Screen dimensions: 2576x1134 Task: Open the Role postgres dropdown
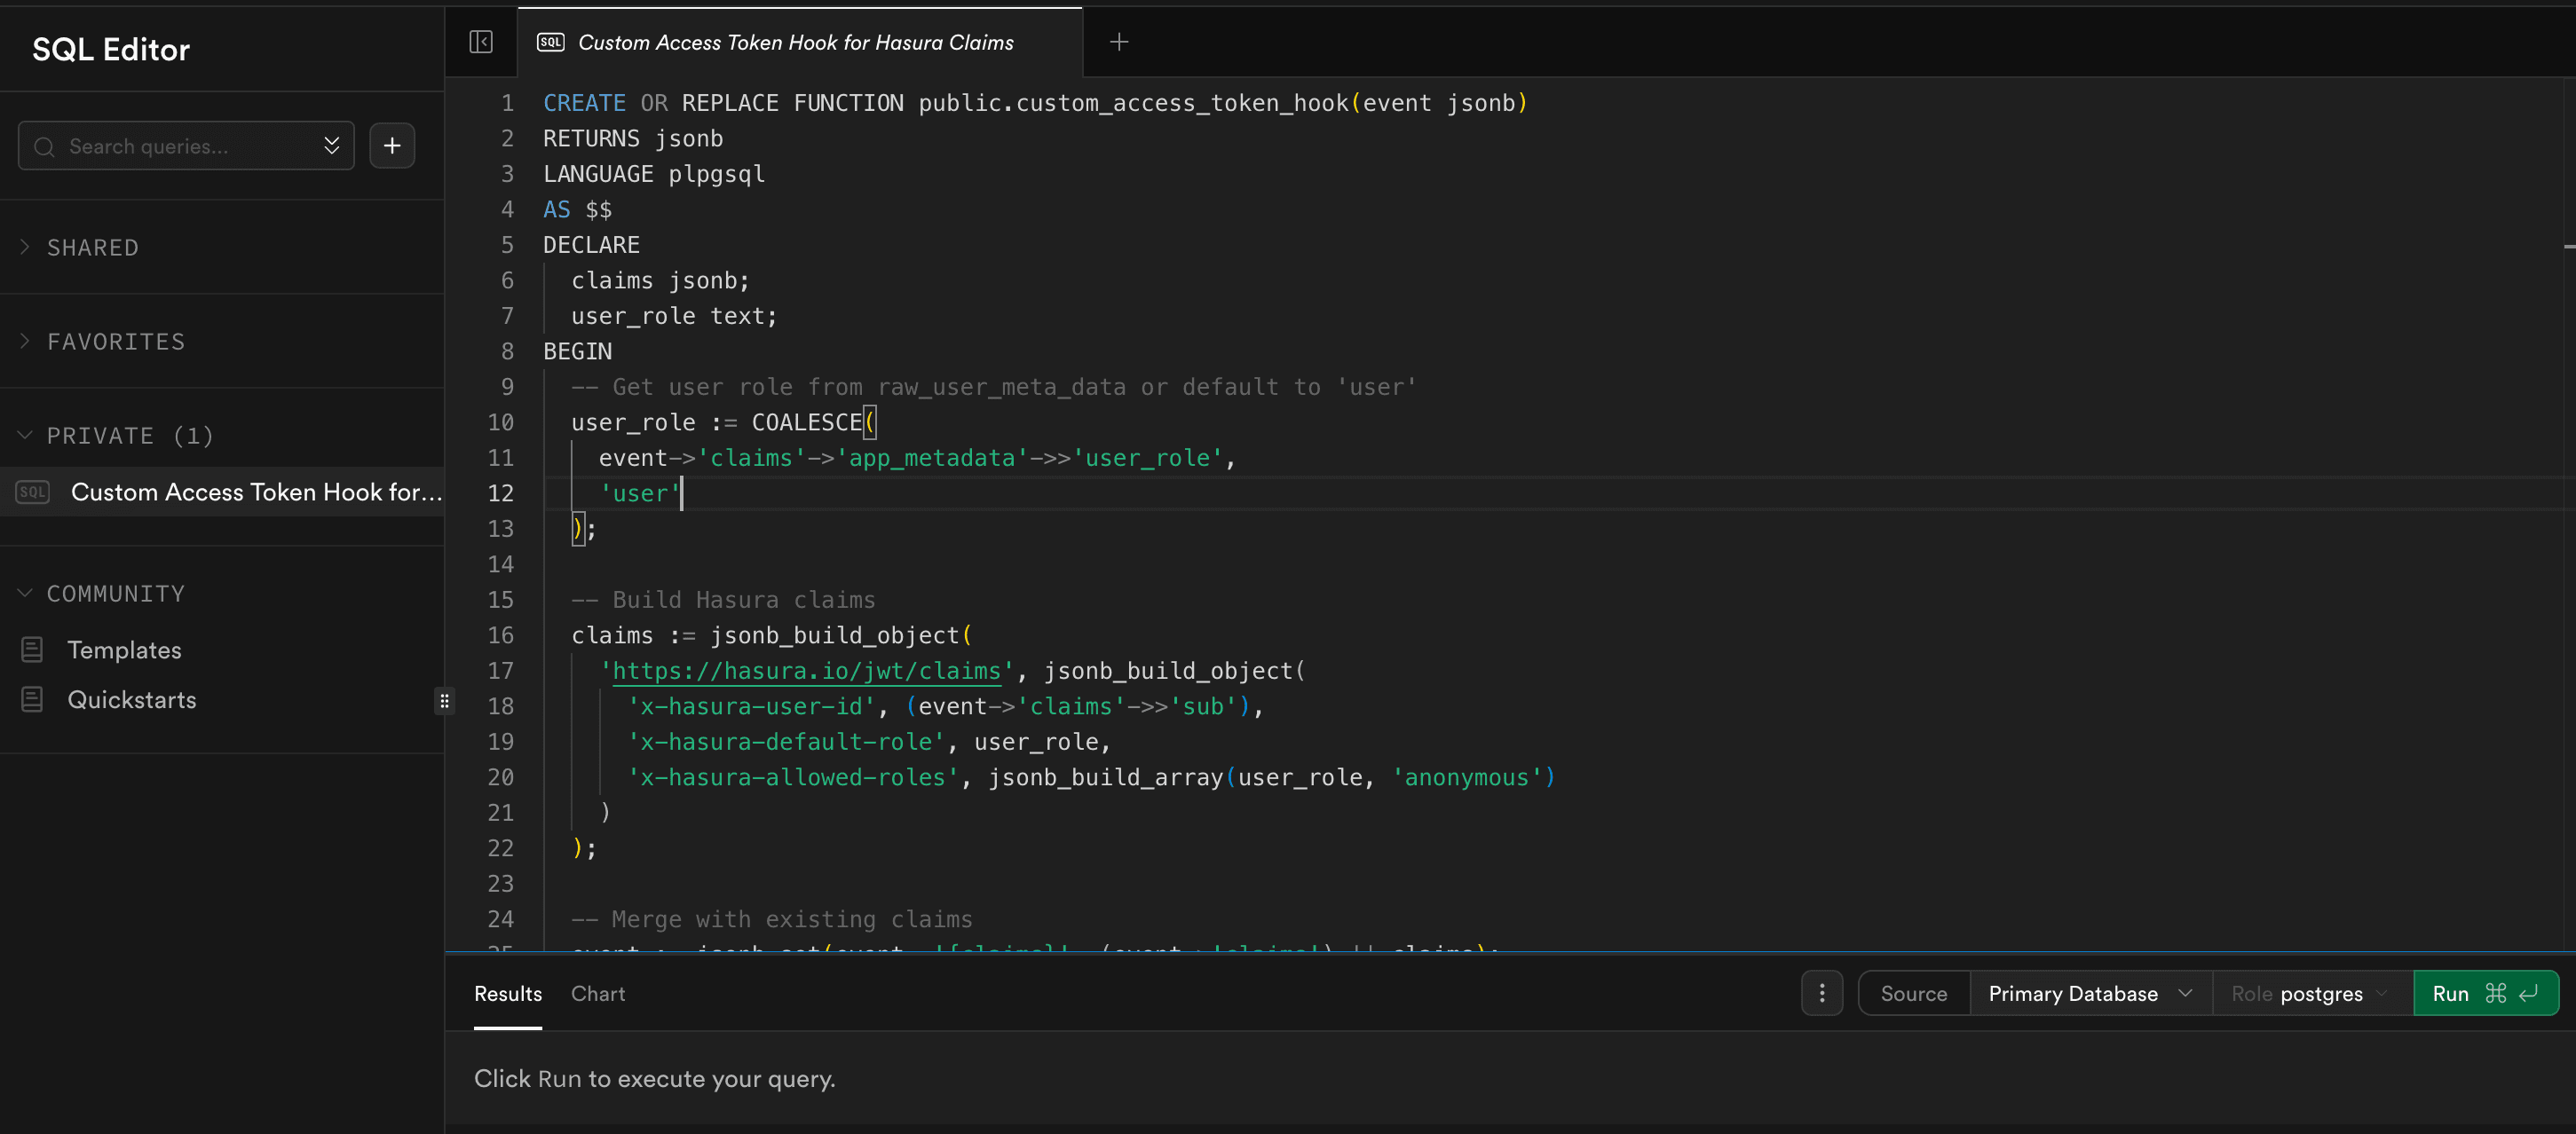(x=2309, y=993)
